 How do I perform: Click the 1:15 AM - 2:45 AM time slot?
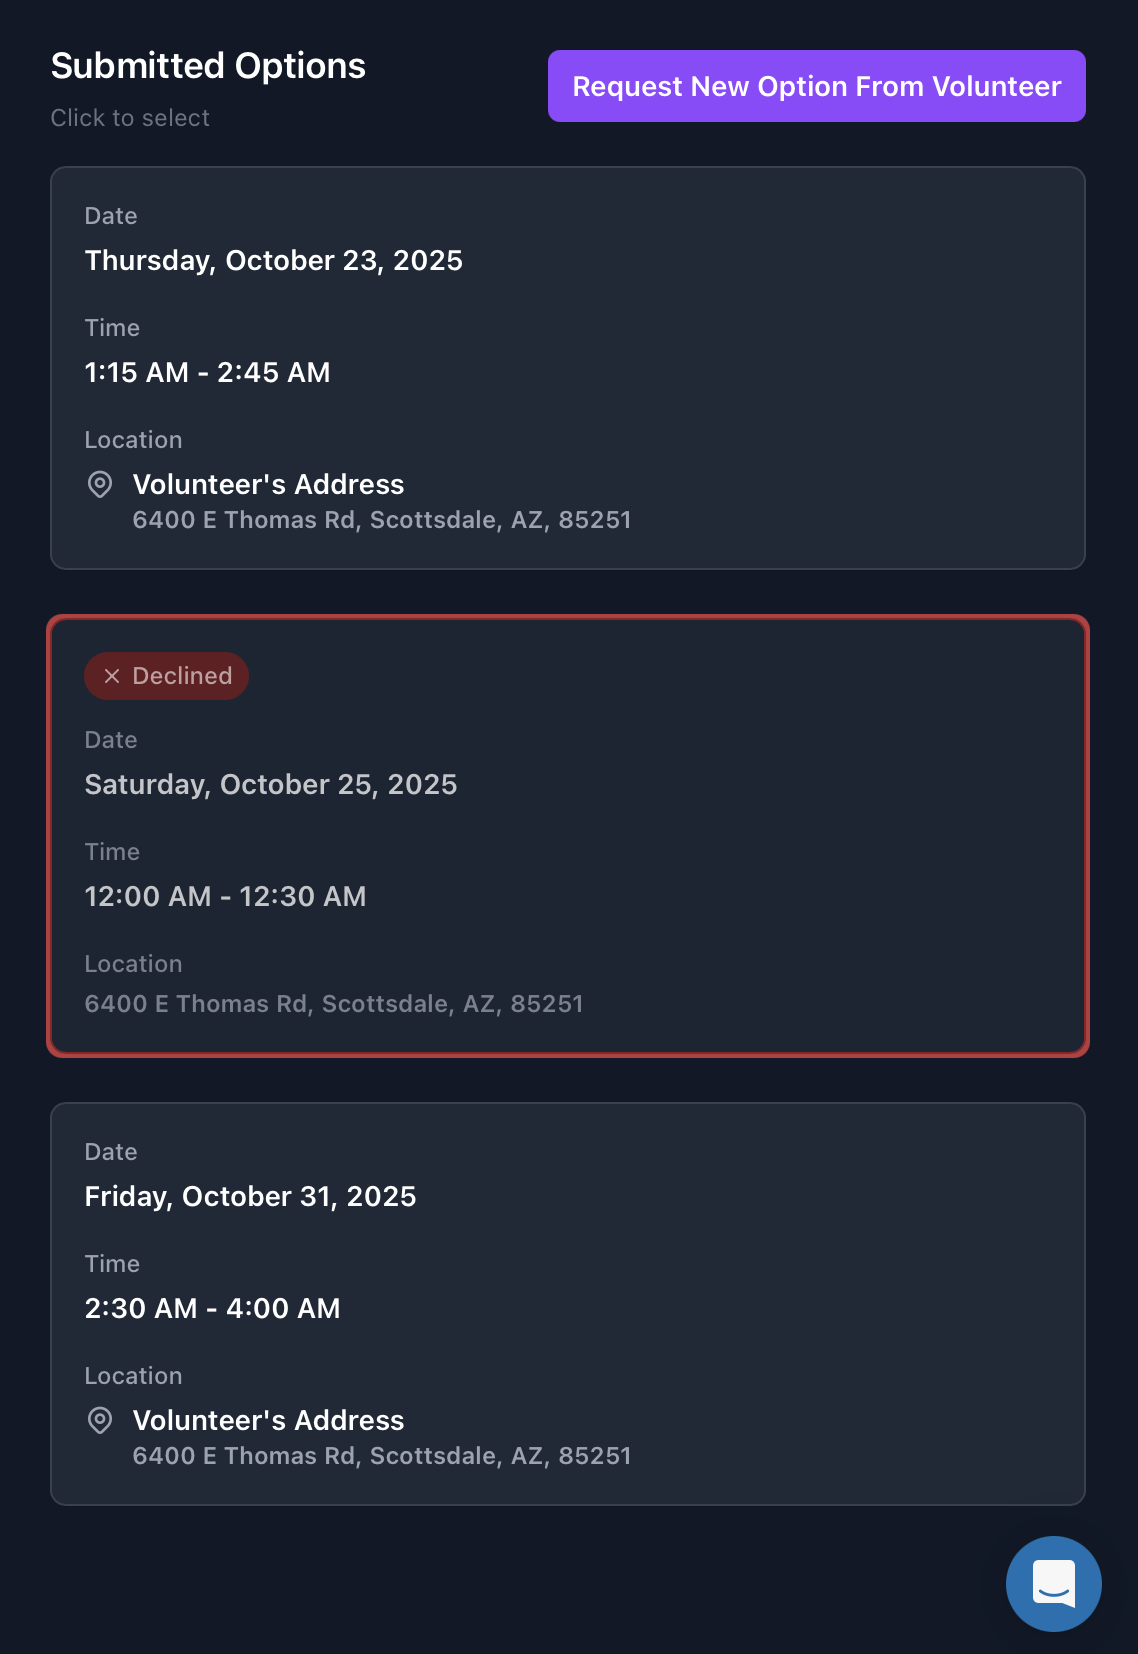coord(207,372)
